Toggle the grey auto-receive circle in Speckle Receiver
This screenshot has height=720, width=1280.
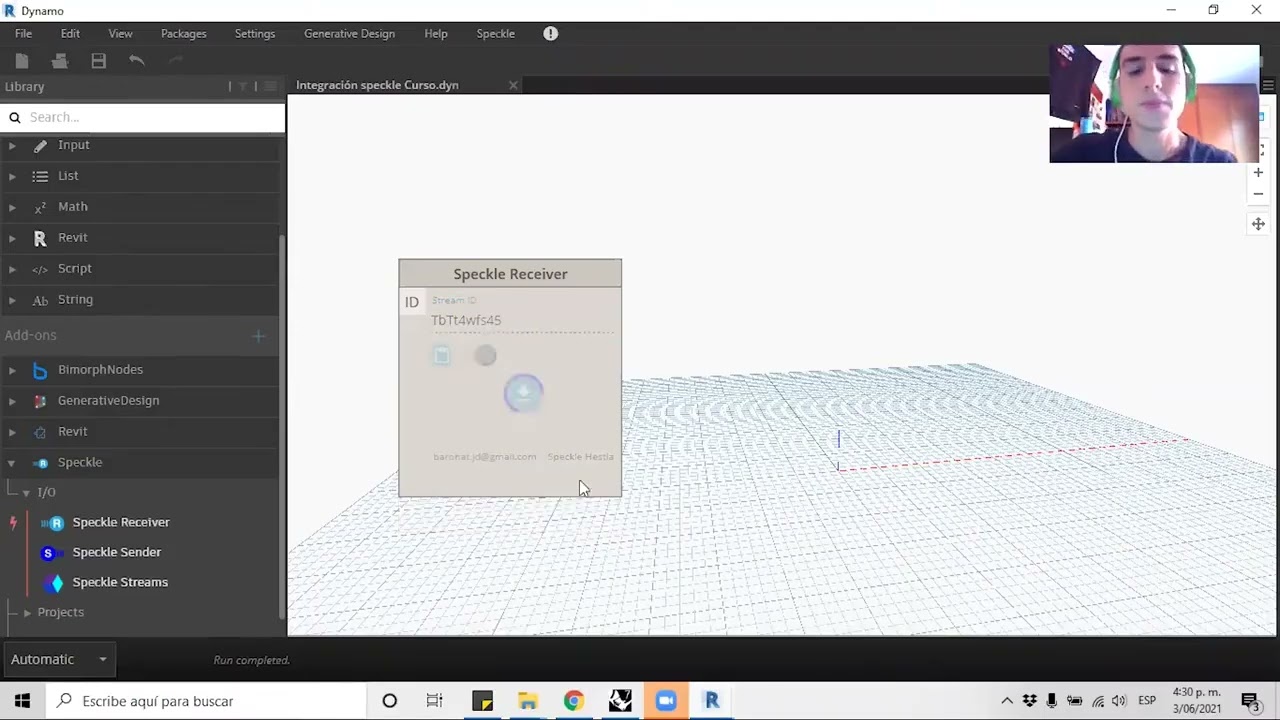click(x=485, y=355)
